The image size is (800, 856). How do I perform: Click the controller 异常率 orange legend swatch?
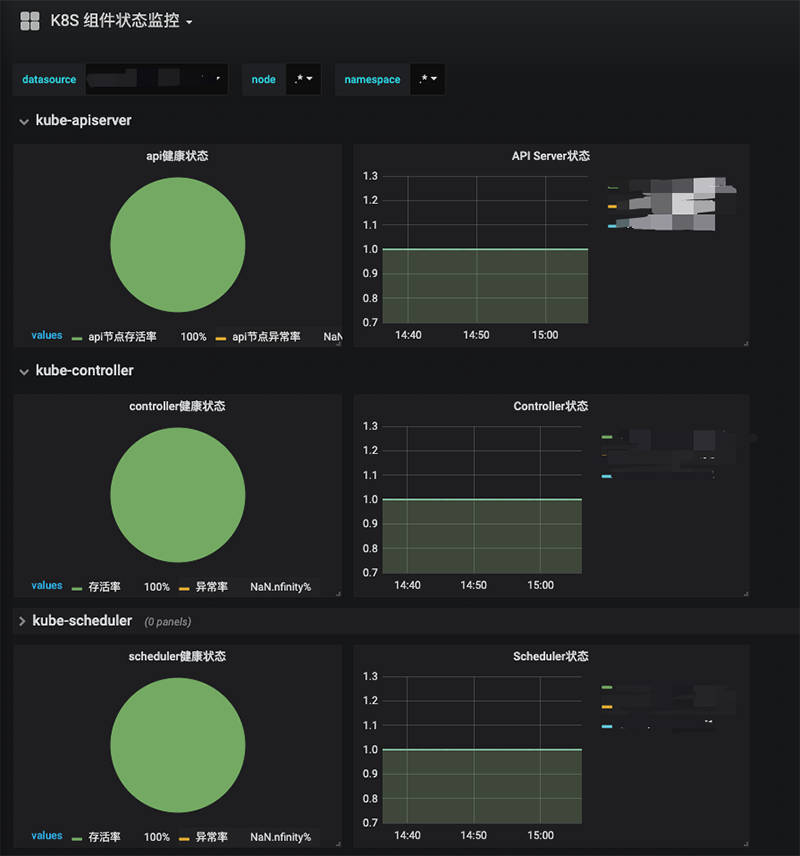click(184, 588)
